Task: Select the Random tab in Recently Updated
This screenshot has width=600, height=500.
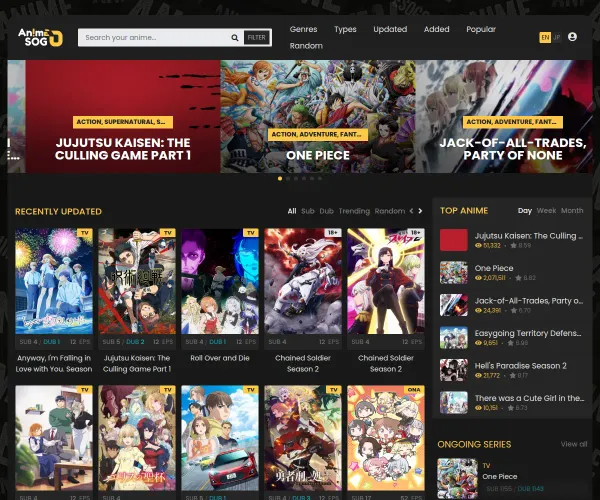Action: click(390, 211)
